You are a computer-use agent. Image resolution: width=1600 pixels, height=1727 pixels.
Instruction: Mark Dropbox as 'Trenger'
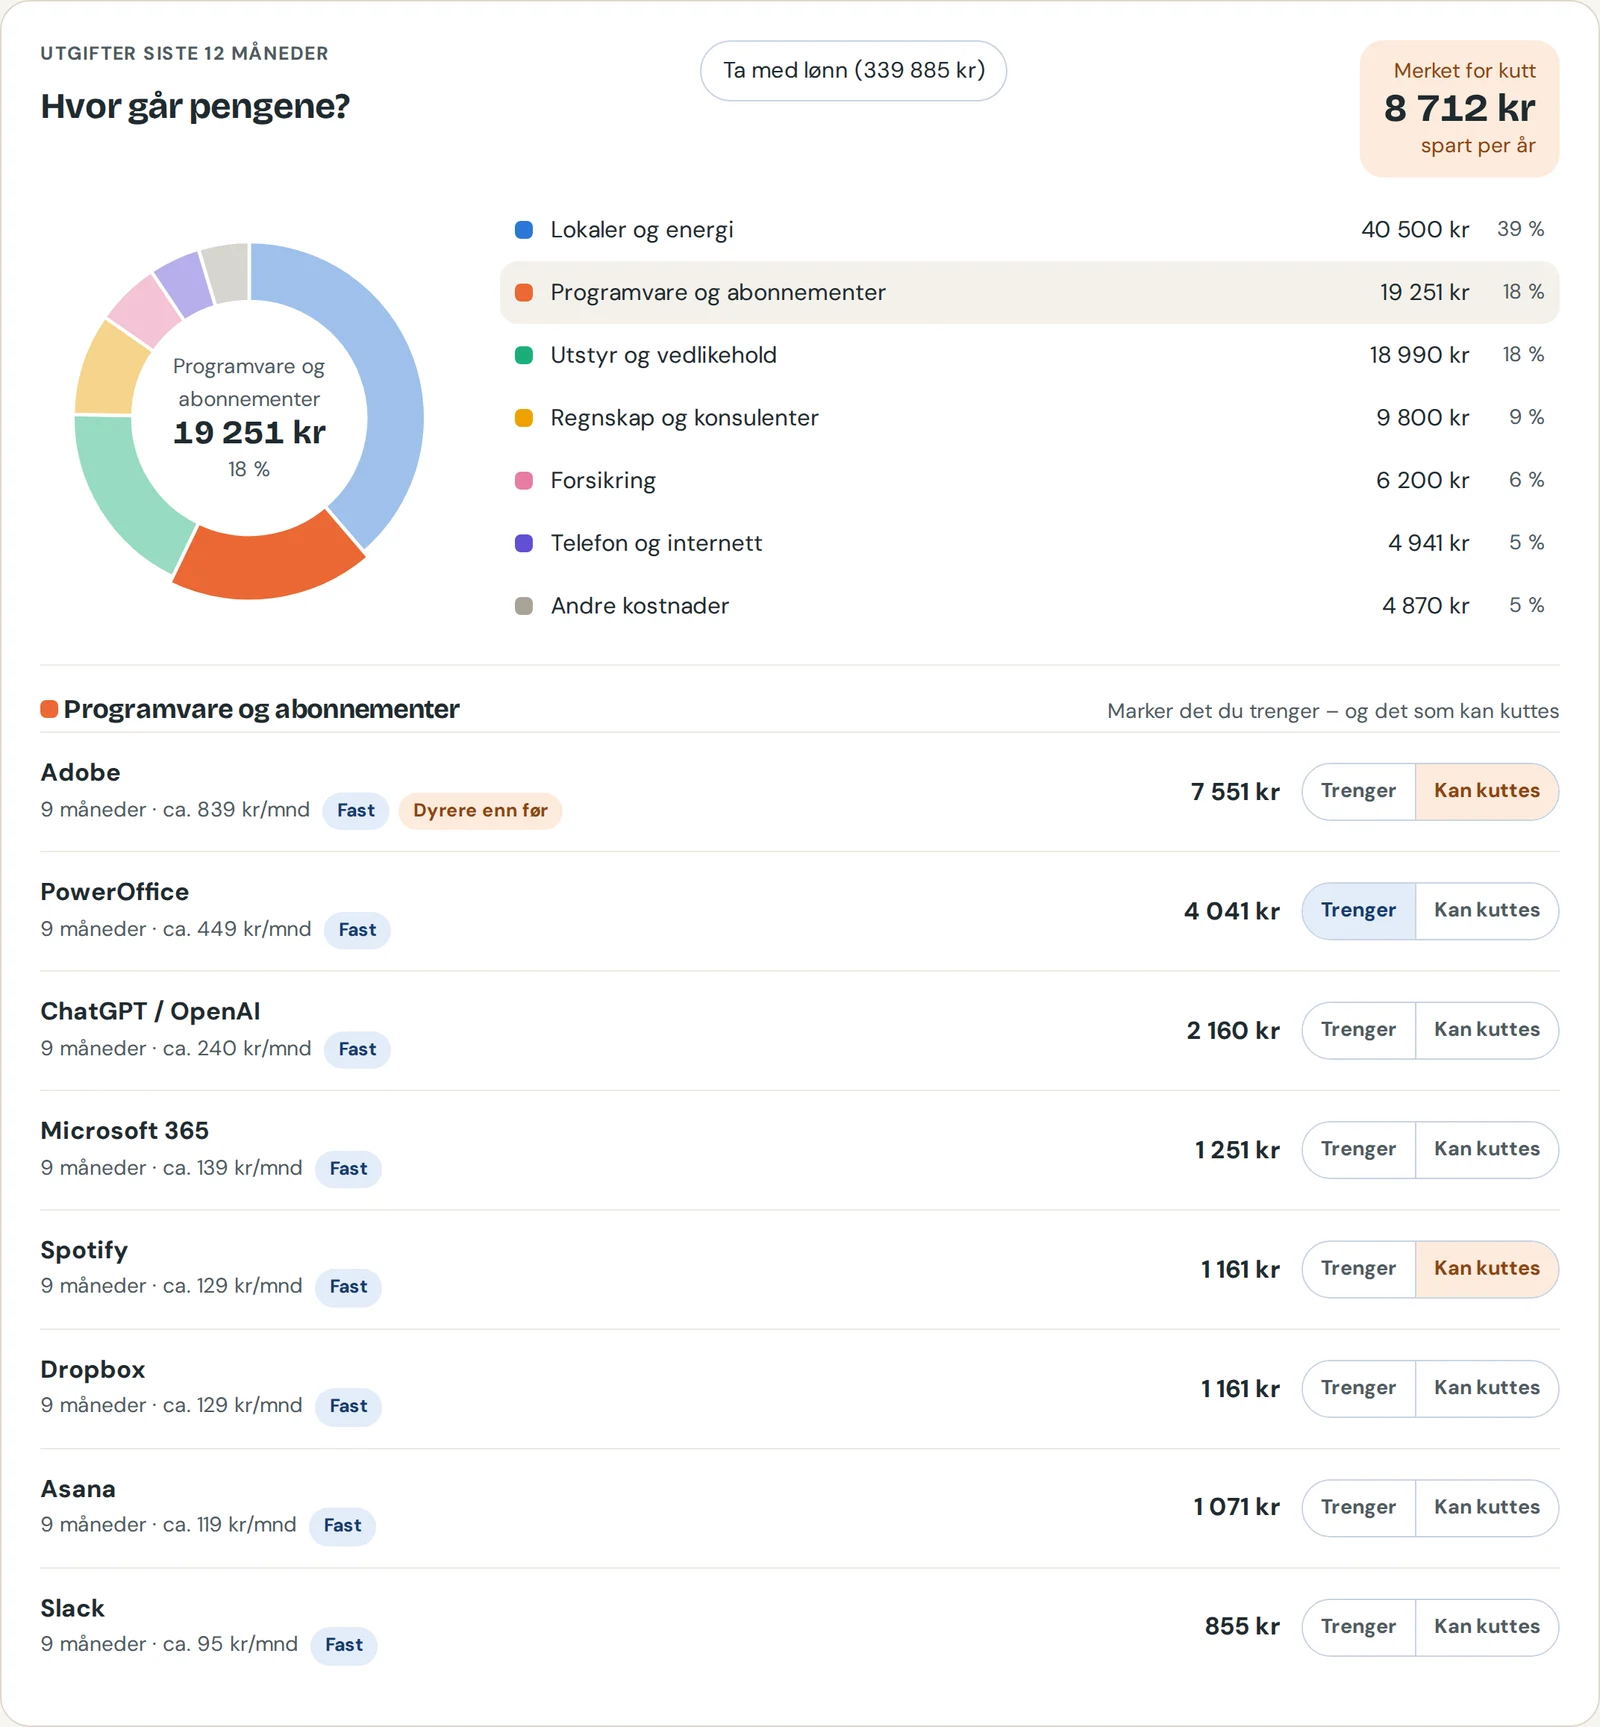coord(1358,1388)
